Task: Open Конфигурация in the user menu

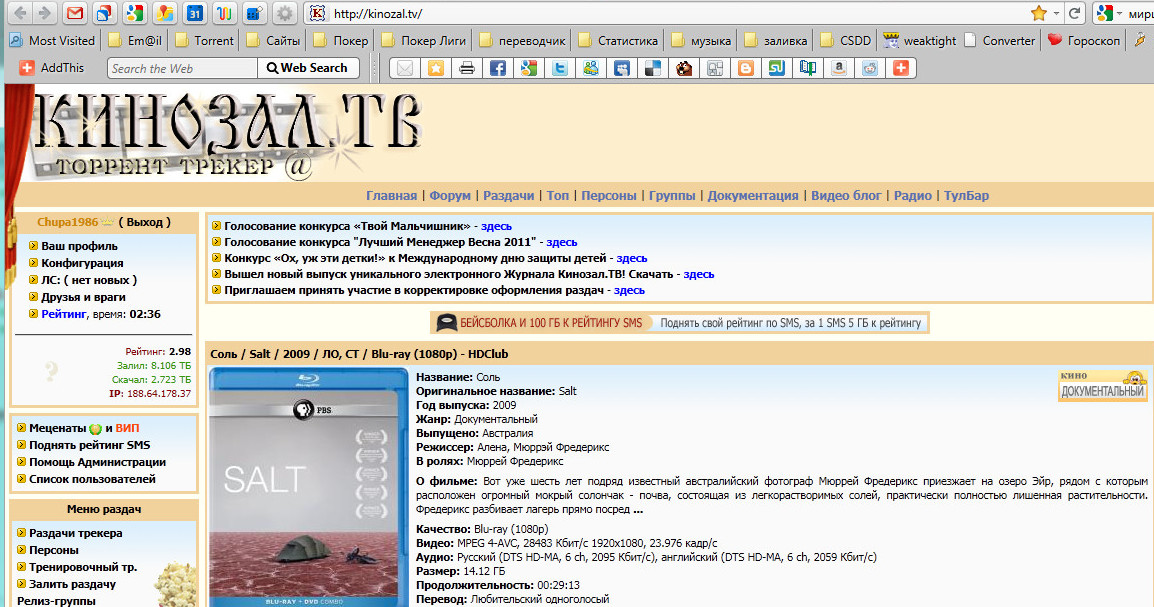Action: click(x=82, y=263)
